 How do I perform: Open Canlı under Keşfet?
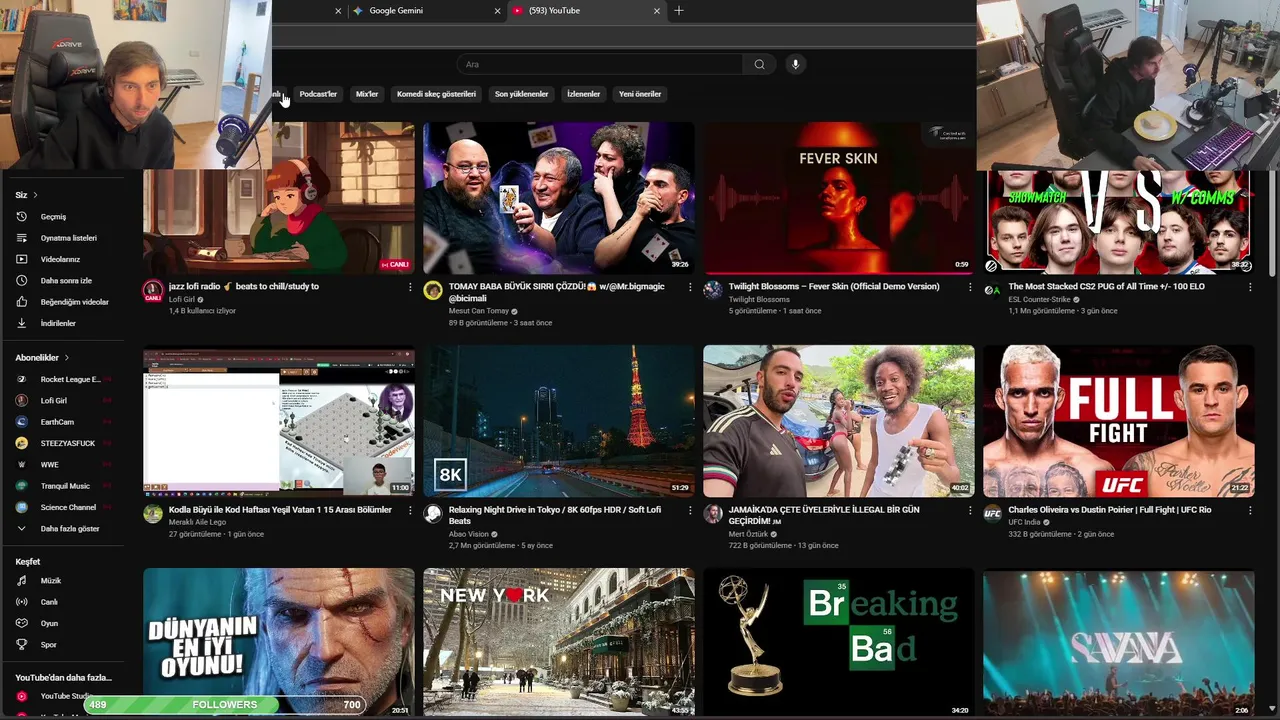coord(49,602)
